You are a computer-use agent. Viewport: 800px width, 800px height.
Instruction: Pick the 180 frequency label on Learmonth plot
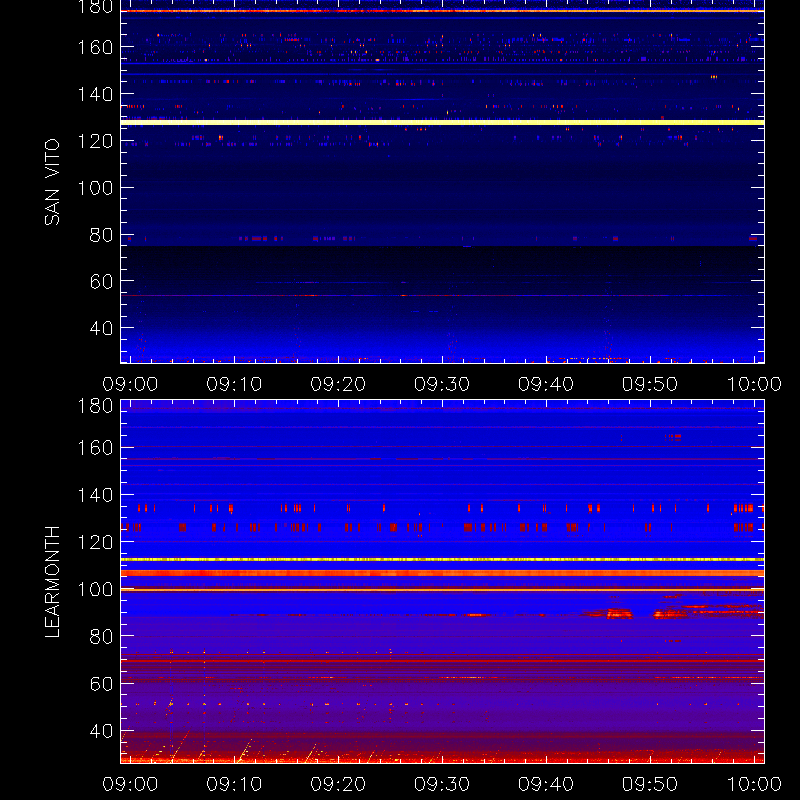(x=95, y=406)
